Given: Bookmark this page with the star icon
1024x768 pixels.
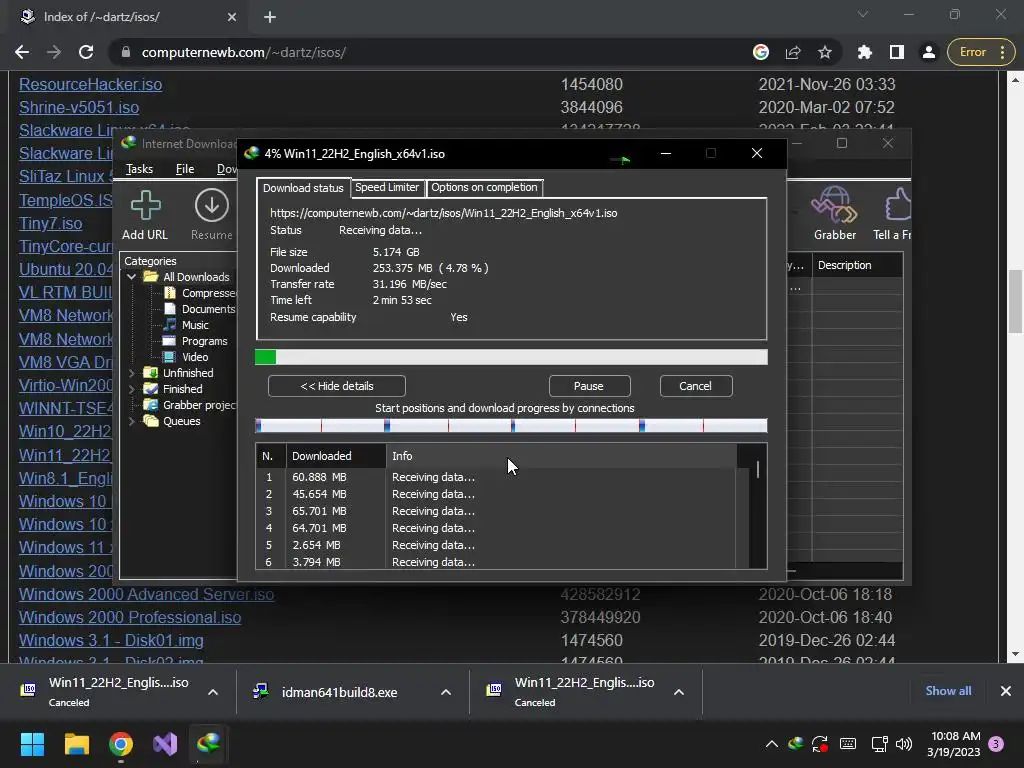Looking at the screenshot, I should tap(825, 52).
